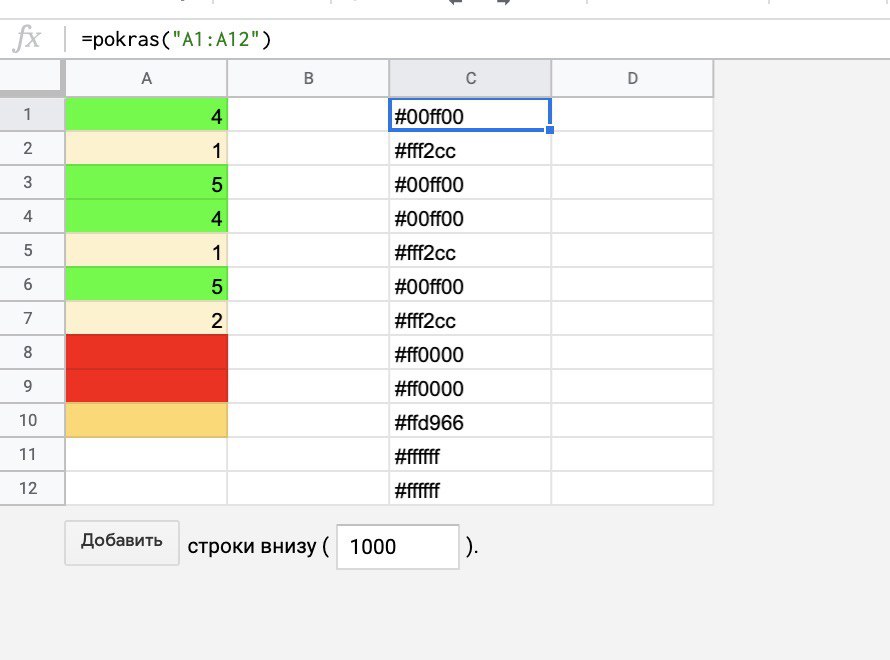890x660 pixels.
Task: Click empty cell B8
Action: point(308,353)
